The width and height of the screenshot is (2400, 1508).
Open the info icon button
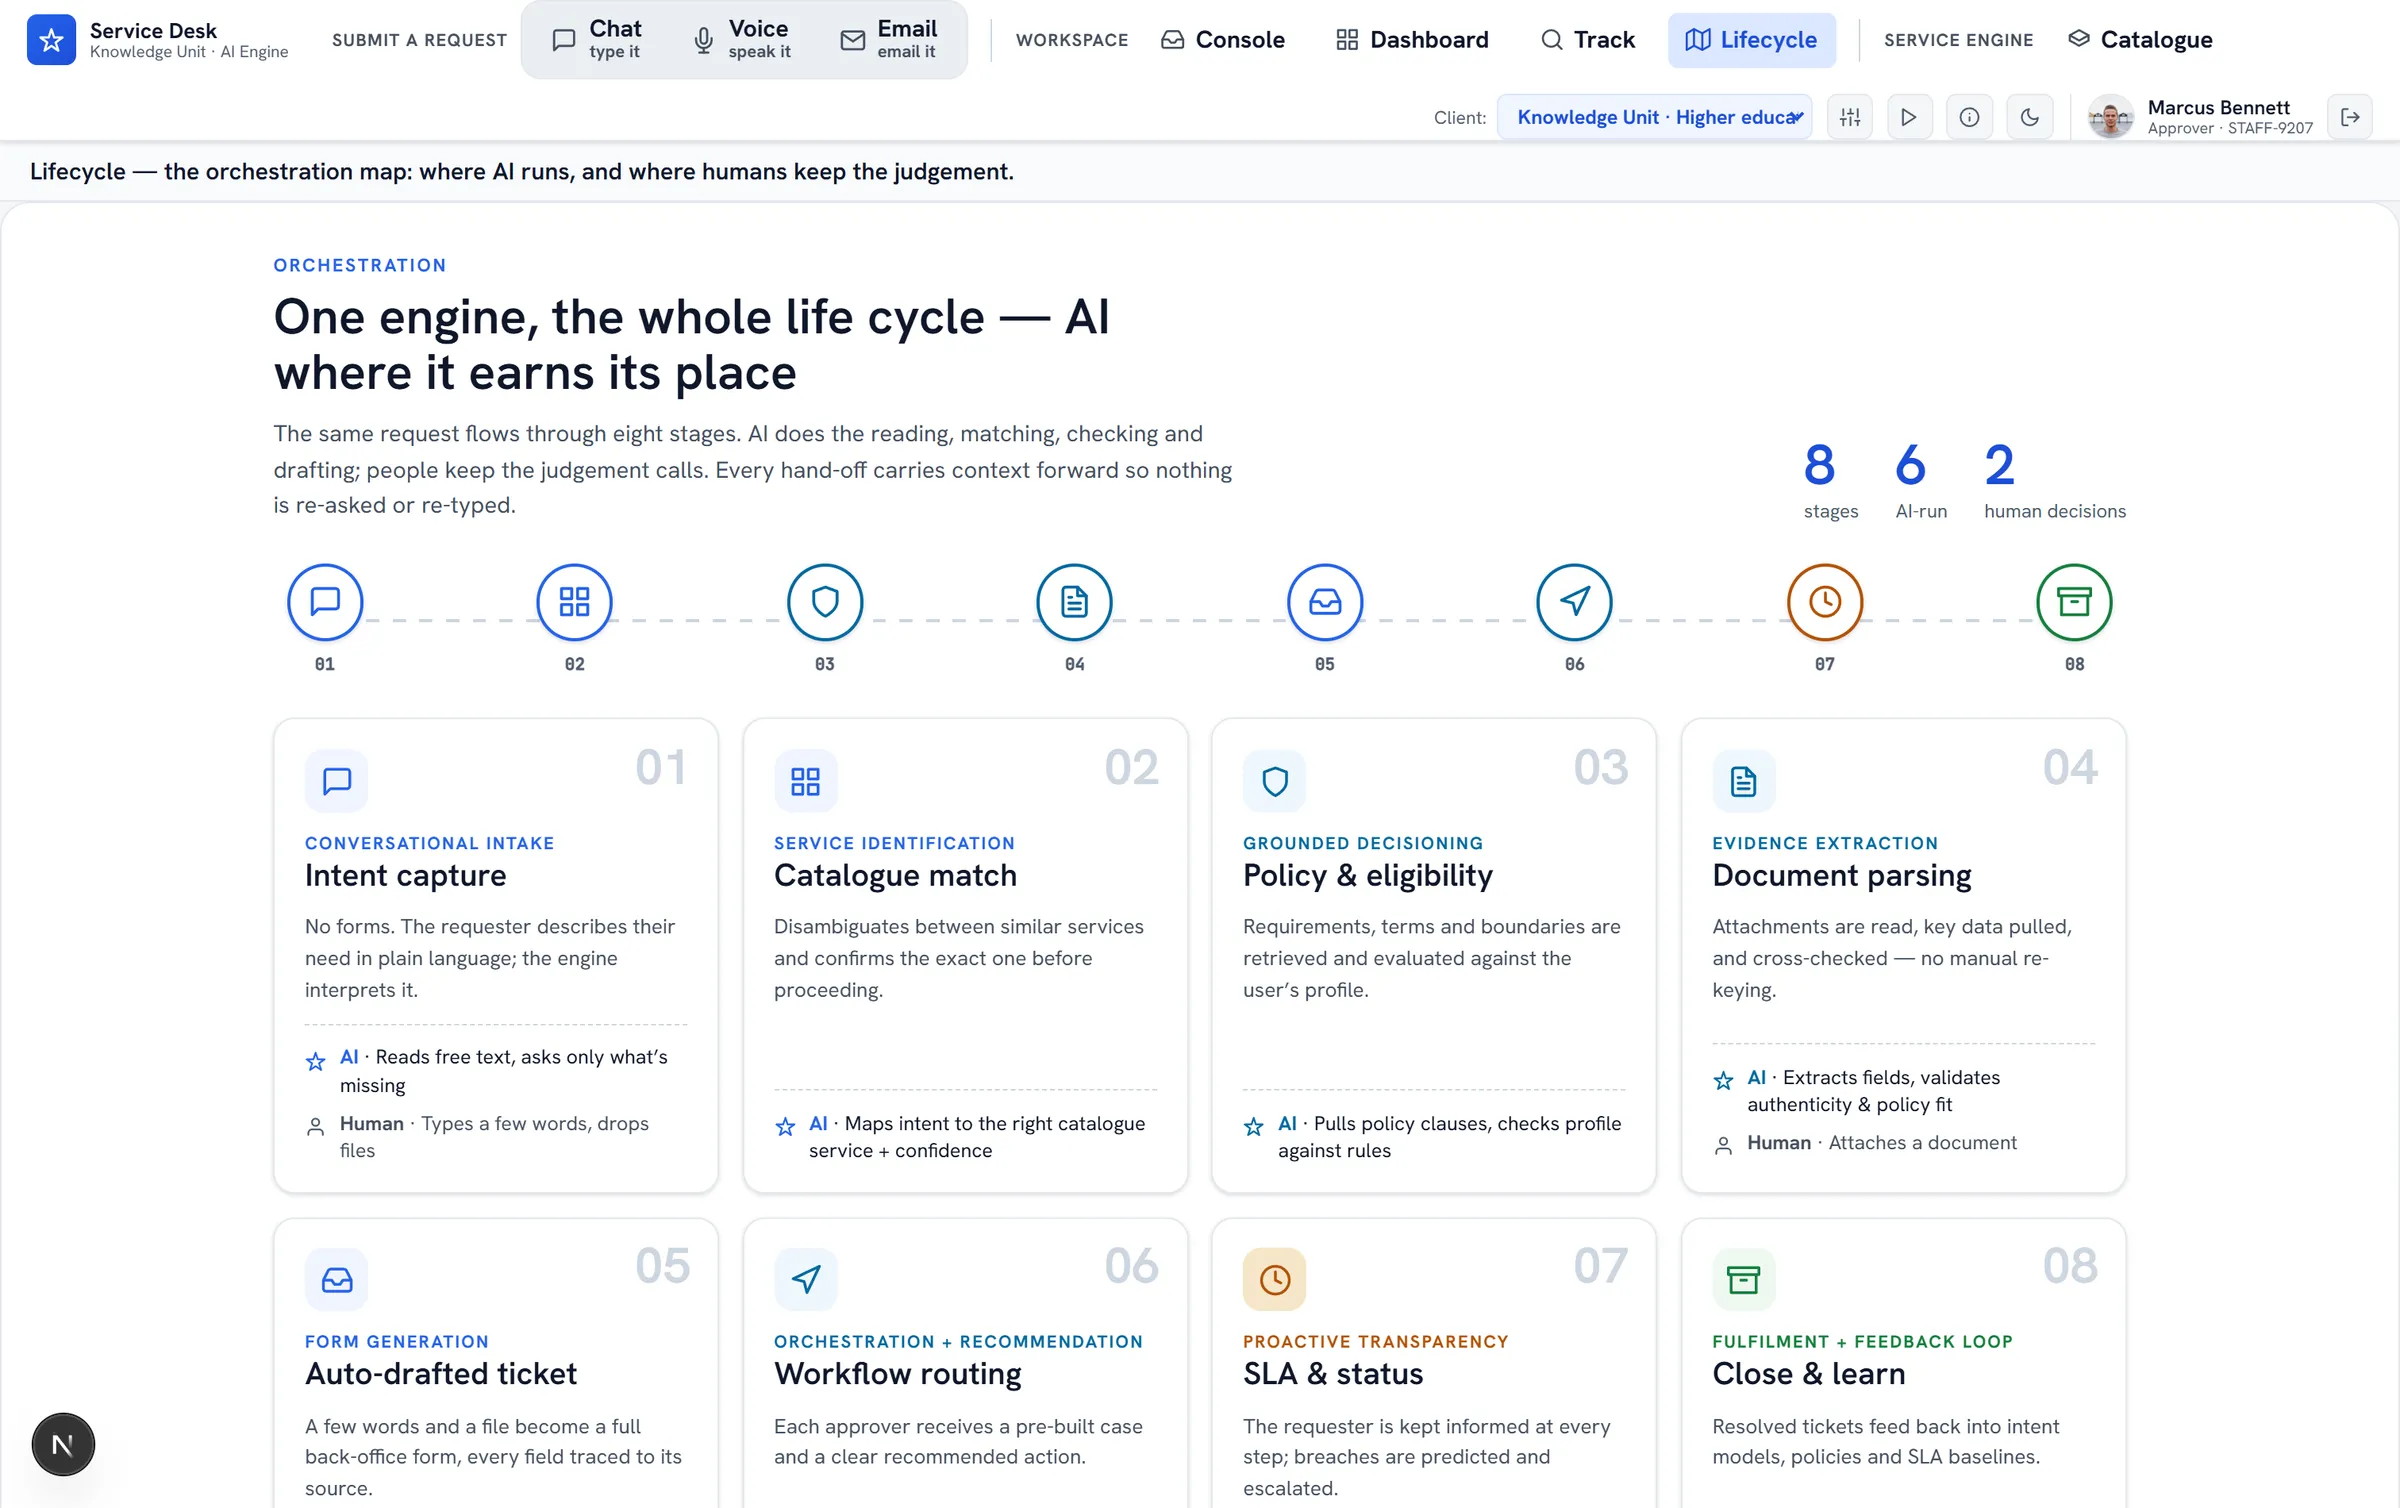point(1969,117)
